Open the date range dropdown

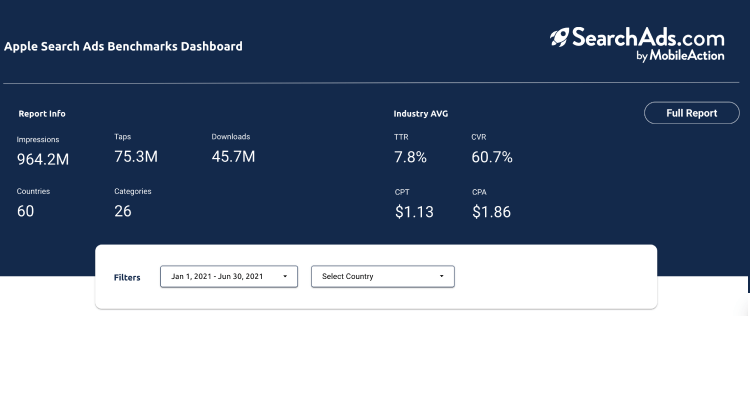229,277
